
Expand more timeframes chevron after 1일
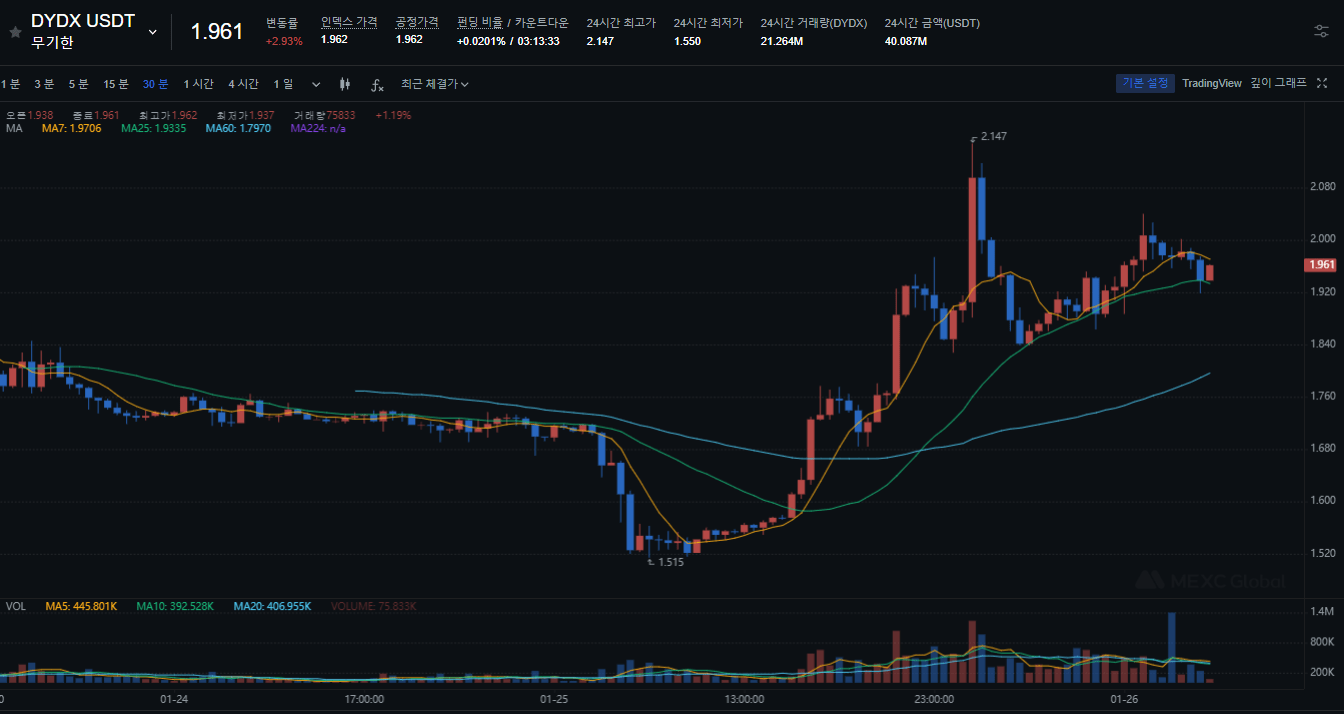tap(316, 85)
